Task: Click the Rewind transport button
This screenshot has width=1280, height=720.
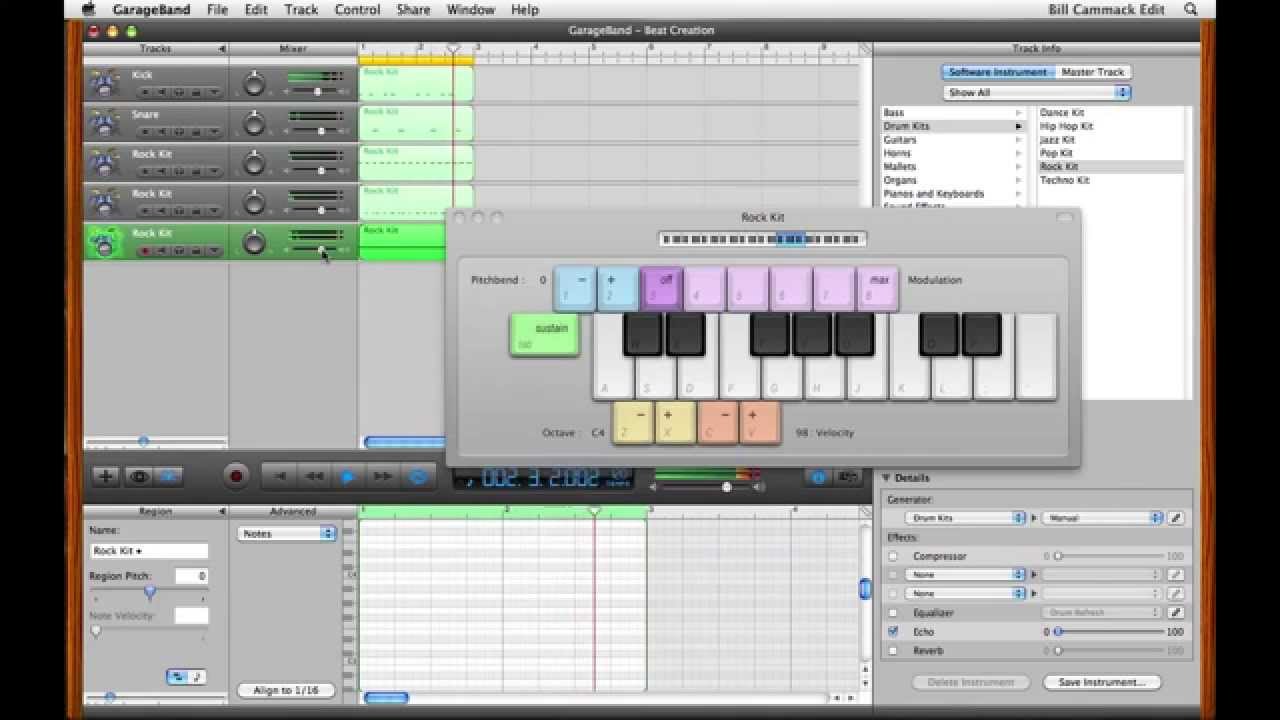Action: tap(314, 477)
